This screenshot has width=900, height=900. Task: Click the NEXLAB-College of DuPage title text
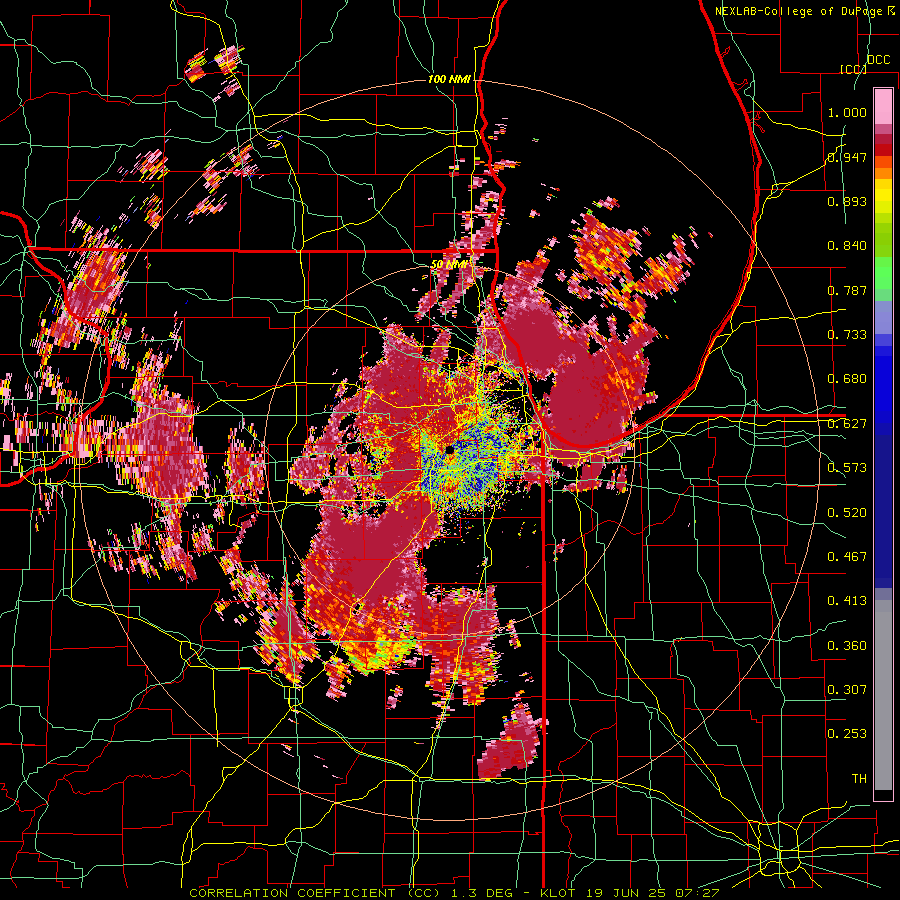[x=800, y=11]
